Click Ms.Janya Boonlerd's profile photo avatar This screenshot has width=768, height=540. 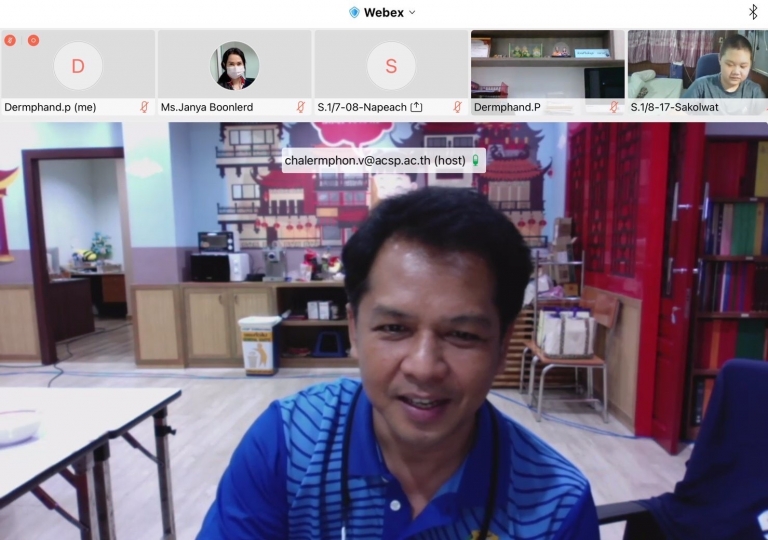(235, 66)
